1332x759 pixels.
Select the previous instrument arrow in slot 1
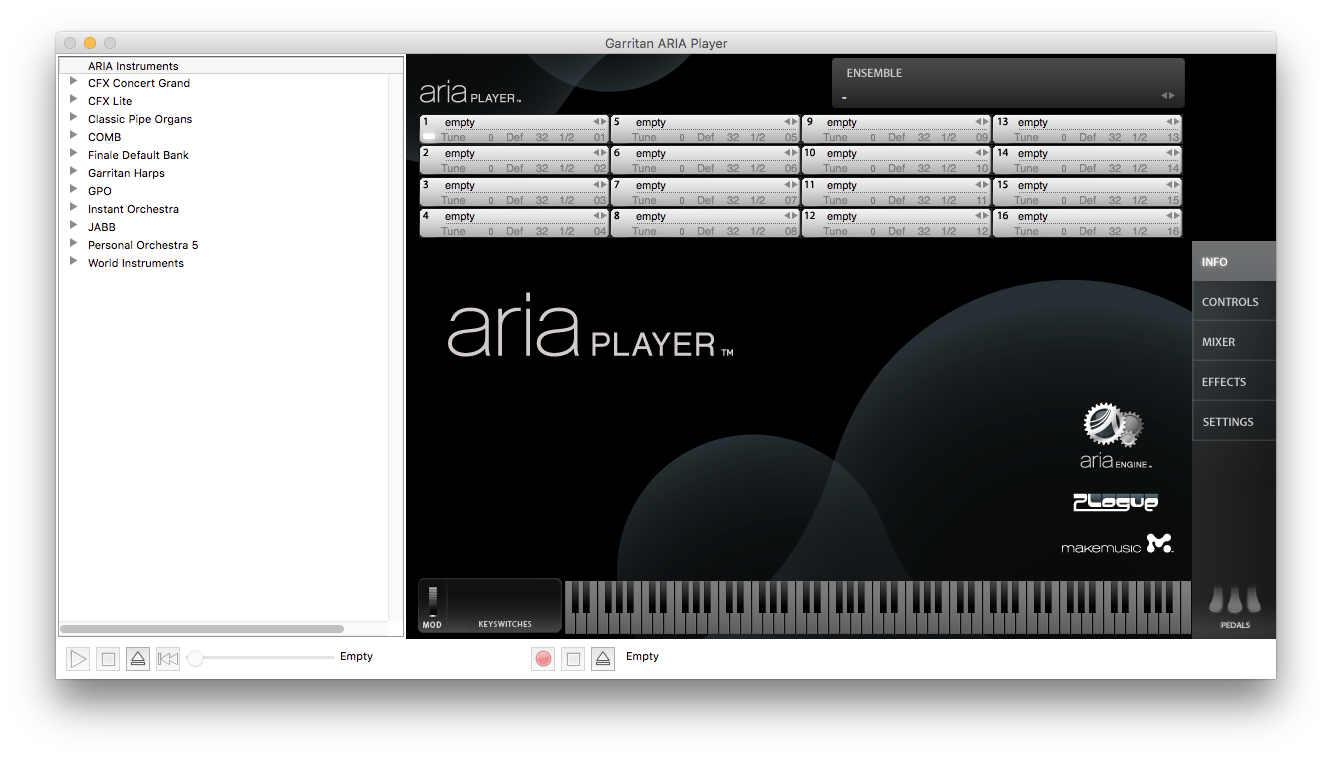[x=594, y=122]
